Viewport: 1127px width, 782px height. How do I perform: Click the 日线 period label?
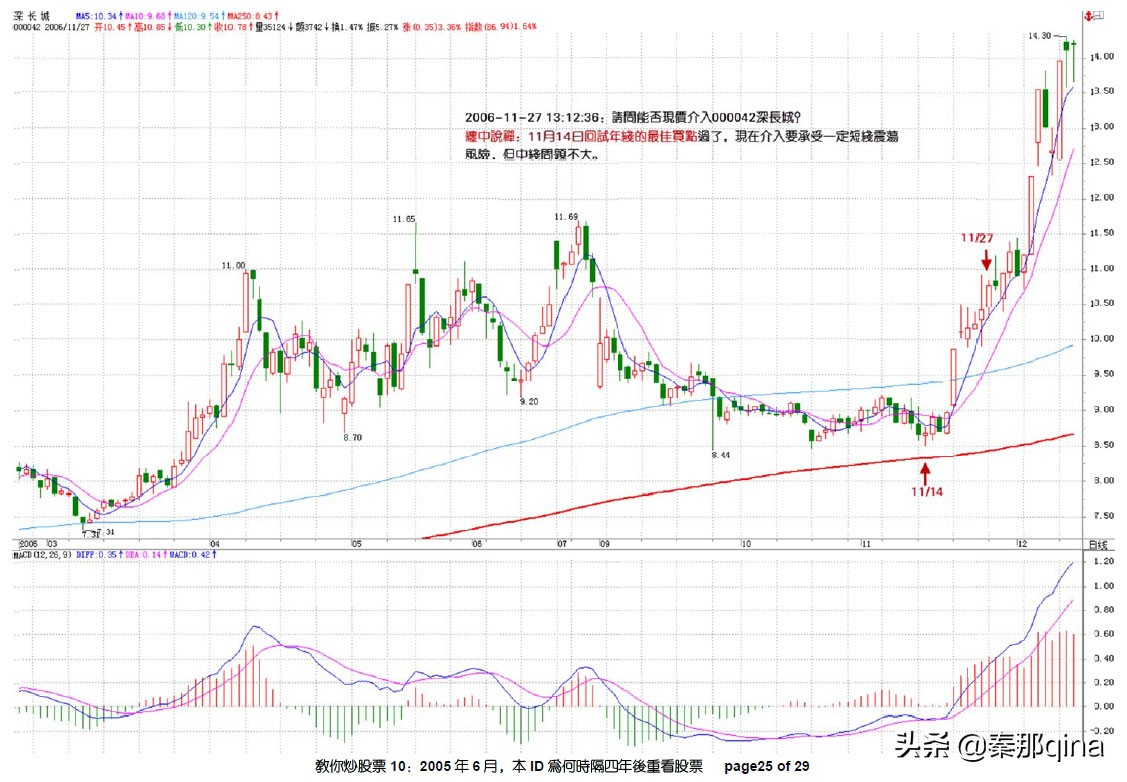pos(1098,545)
